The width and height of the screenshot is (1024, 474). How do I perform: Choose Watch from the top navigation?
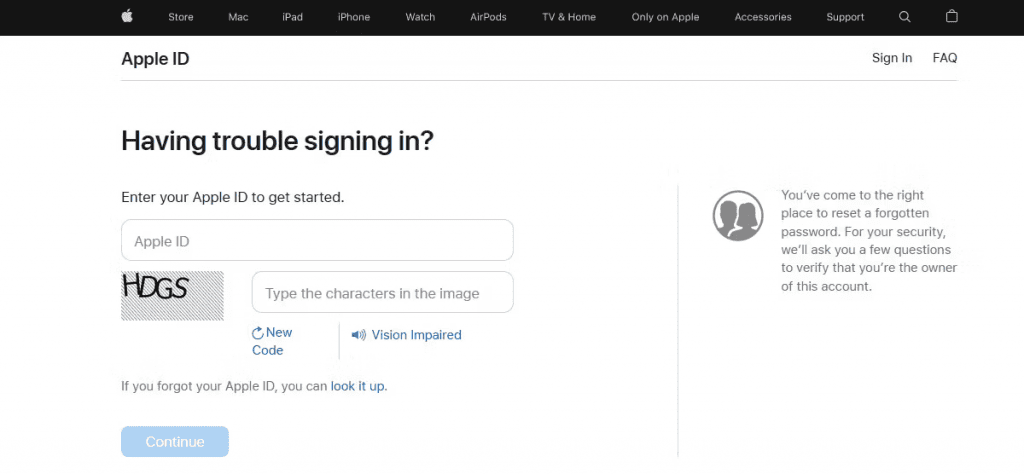click(x=420, y=17)
